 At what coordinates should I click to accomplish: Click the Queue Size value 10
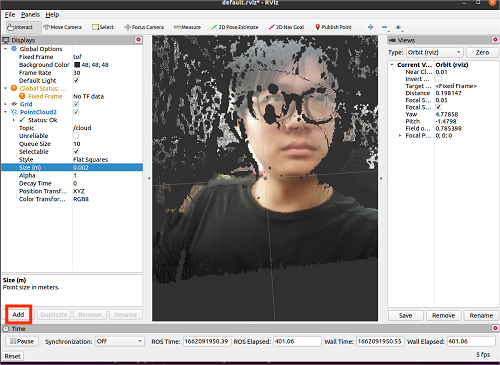coord(77,144)
